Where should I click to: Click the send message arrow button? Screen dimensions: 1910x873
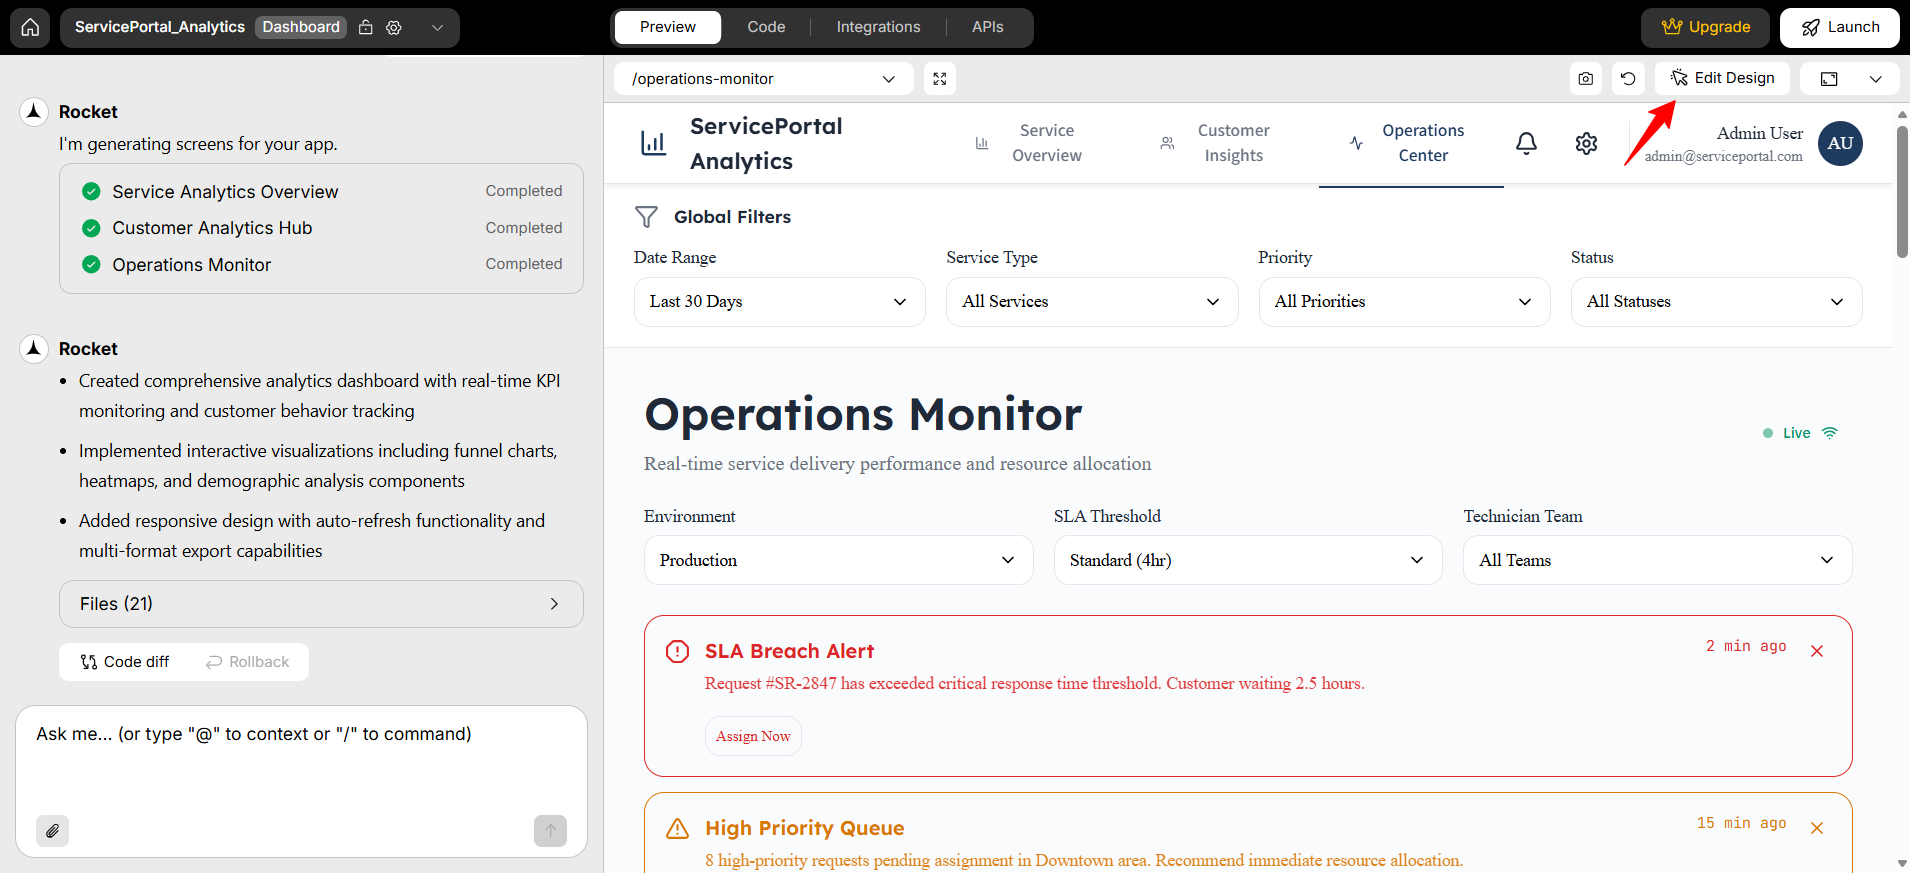point(550,830)
